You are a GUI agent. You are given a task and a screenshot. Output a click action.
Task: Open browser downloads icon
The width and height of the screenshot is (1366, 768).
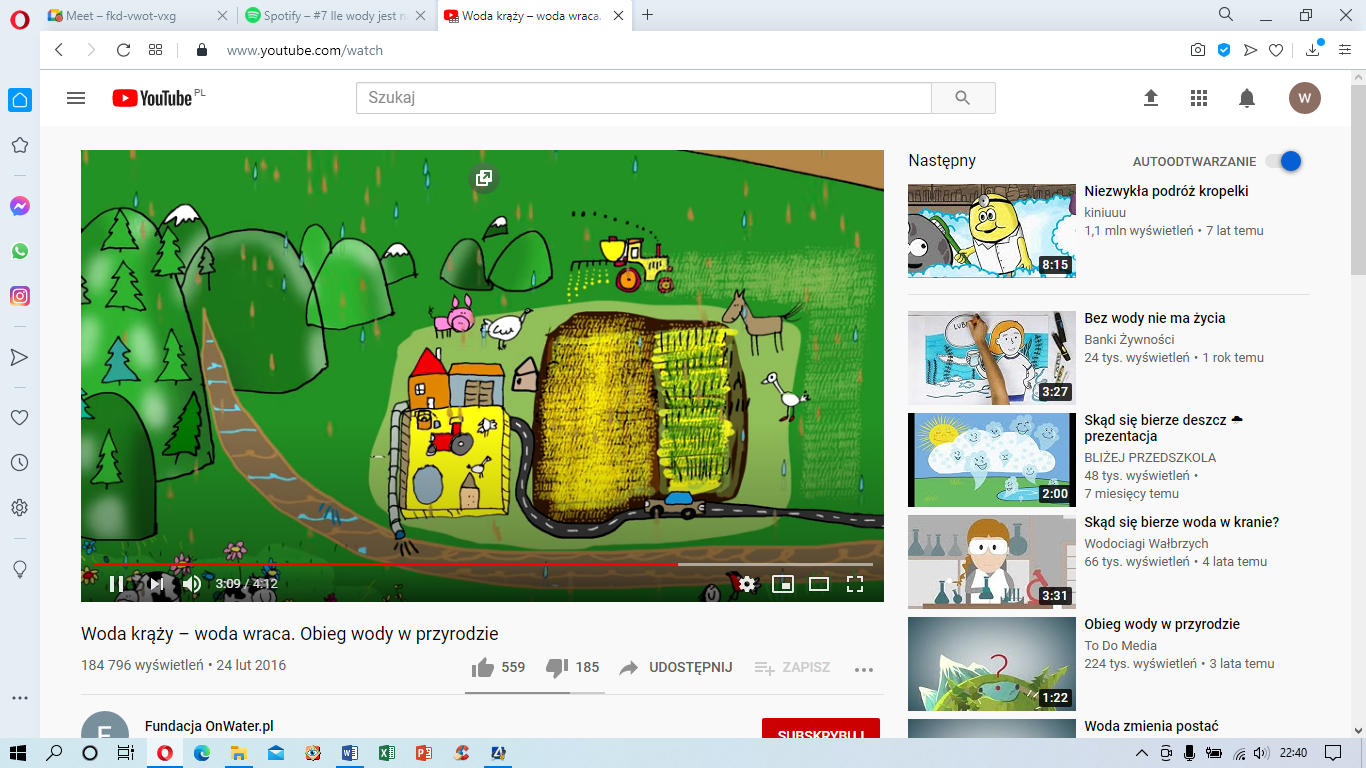[1313, 50]
